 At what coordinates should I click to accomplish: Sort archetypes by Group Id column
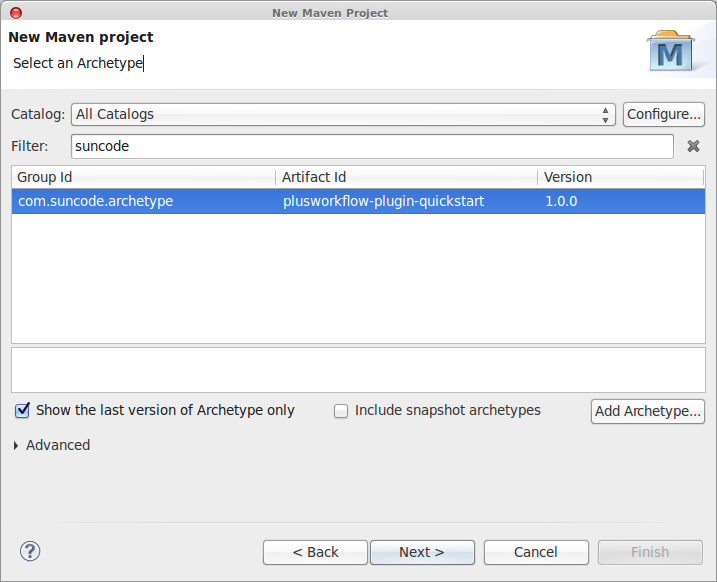click(143, 177)
